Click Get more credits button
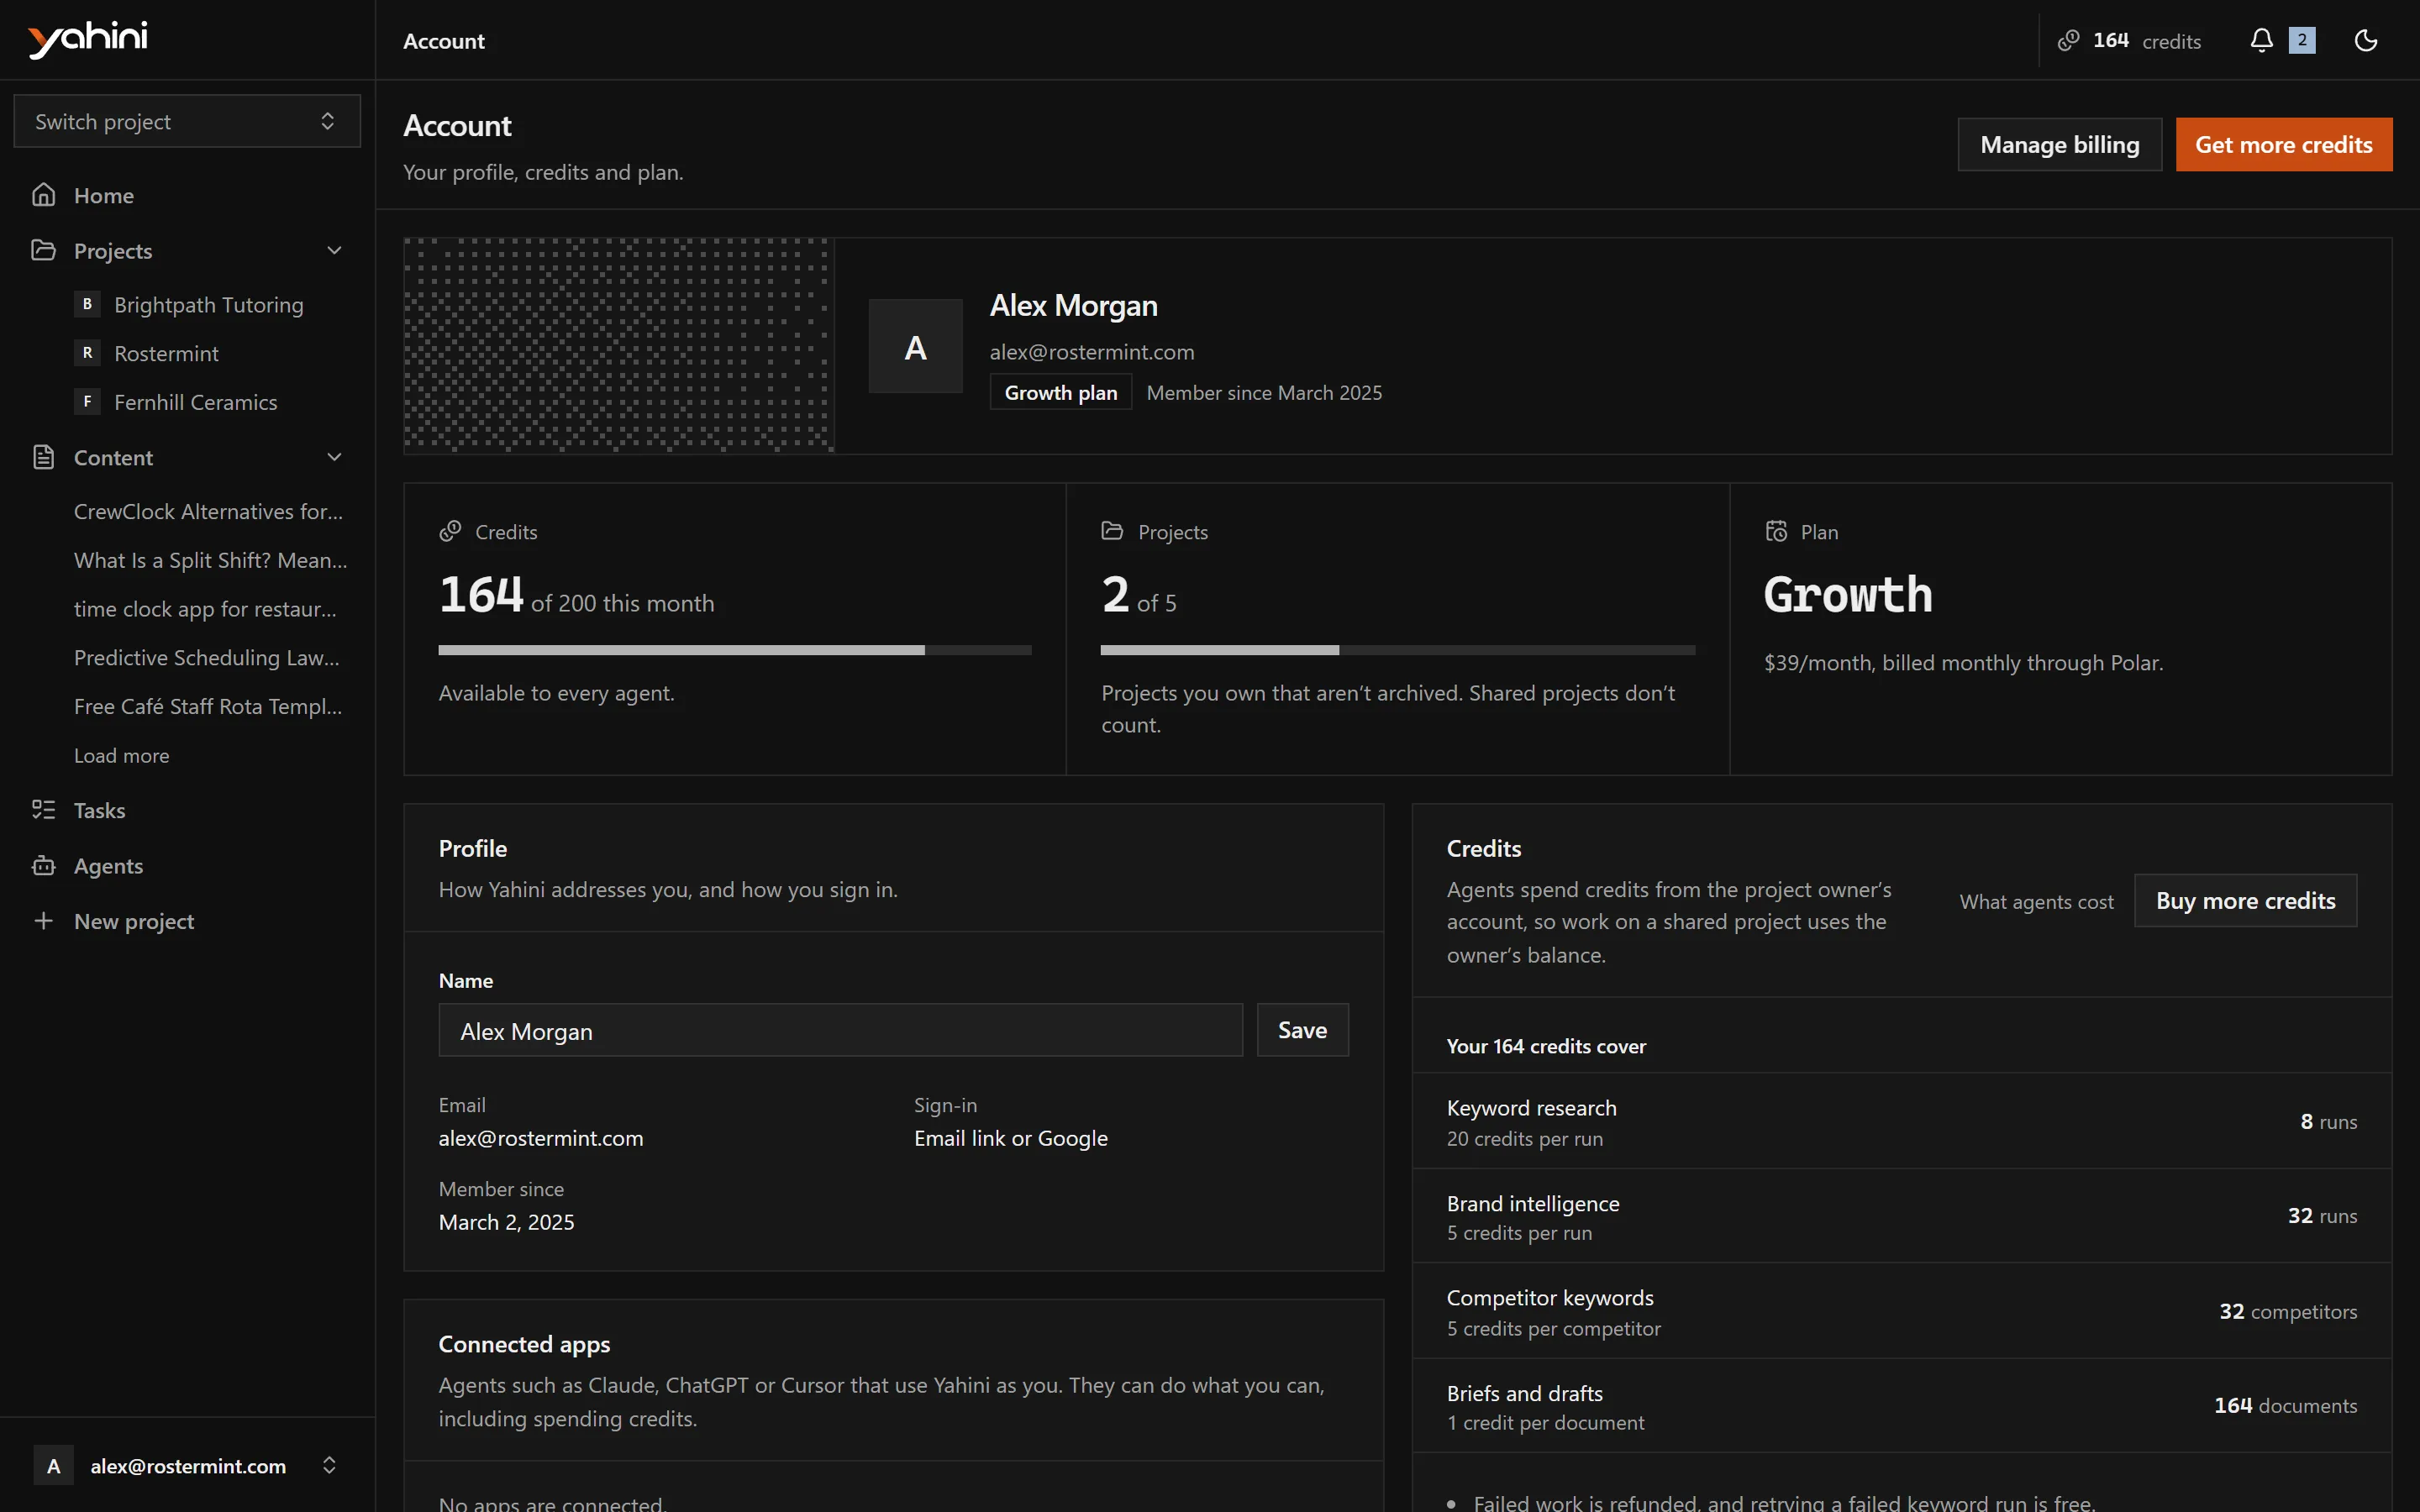This screenshot has height=1512, width=2420. (x=2283, y=145)
